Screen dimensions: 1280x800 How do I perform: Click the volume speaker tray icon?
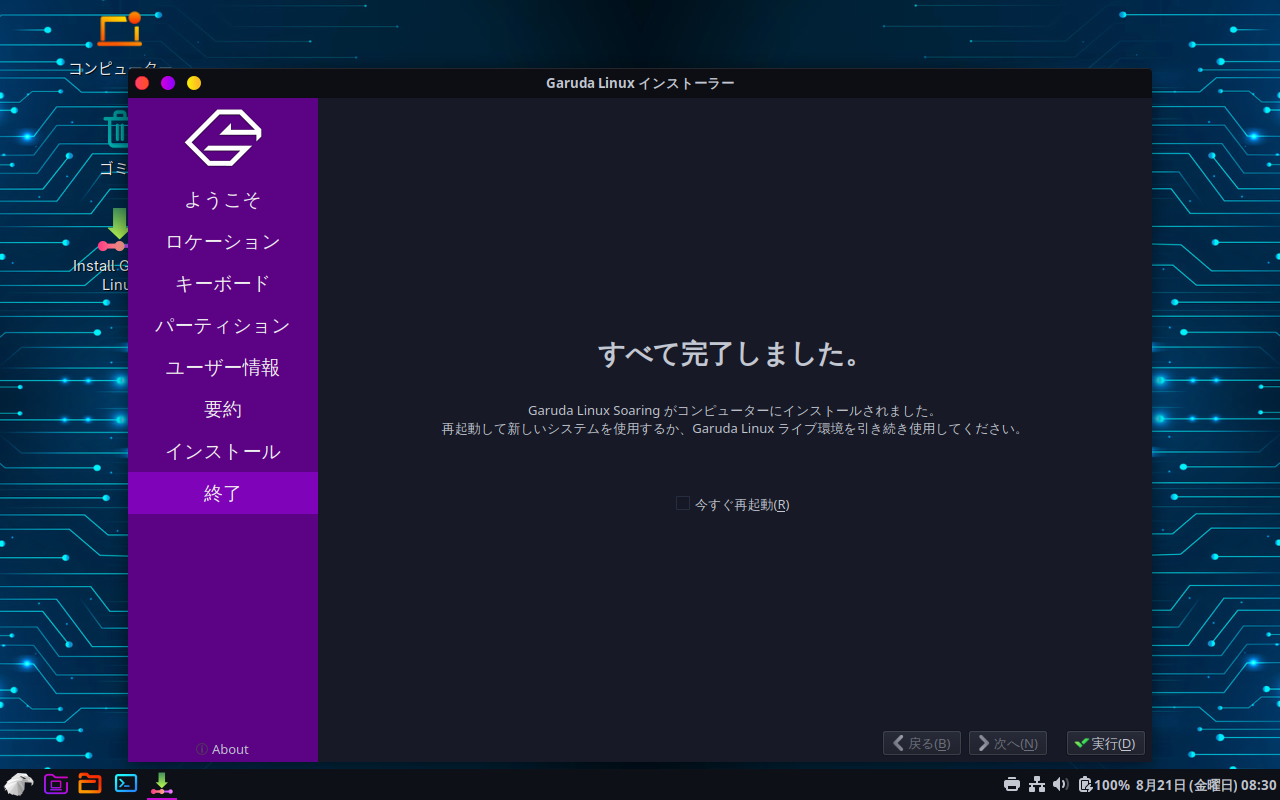pyautogui.click(x=1061, y=785)
